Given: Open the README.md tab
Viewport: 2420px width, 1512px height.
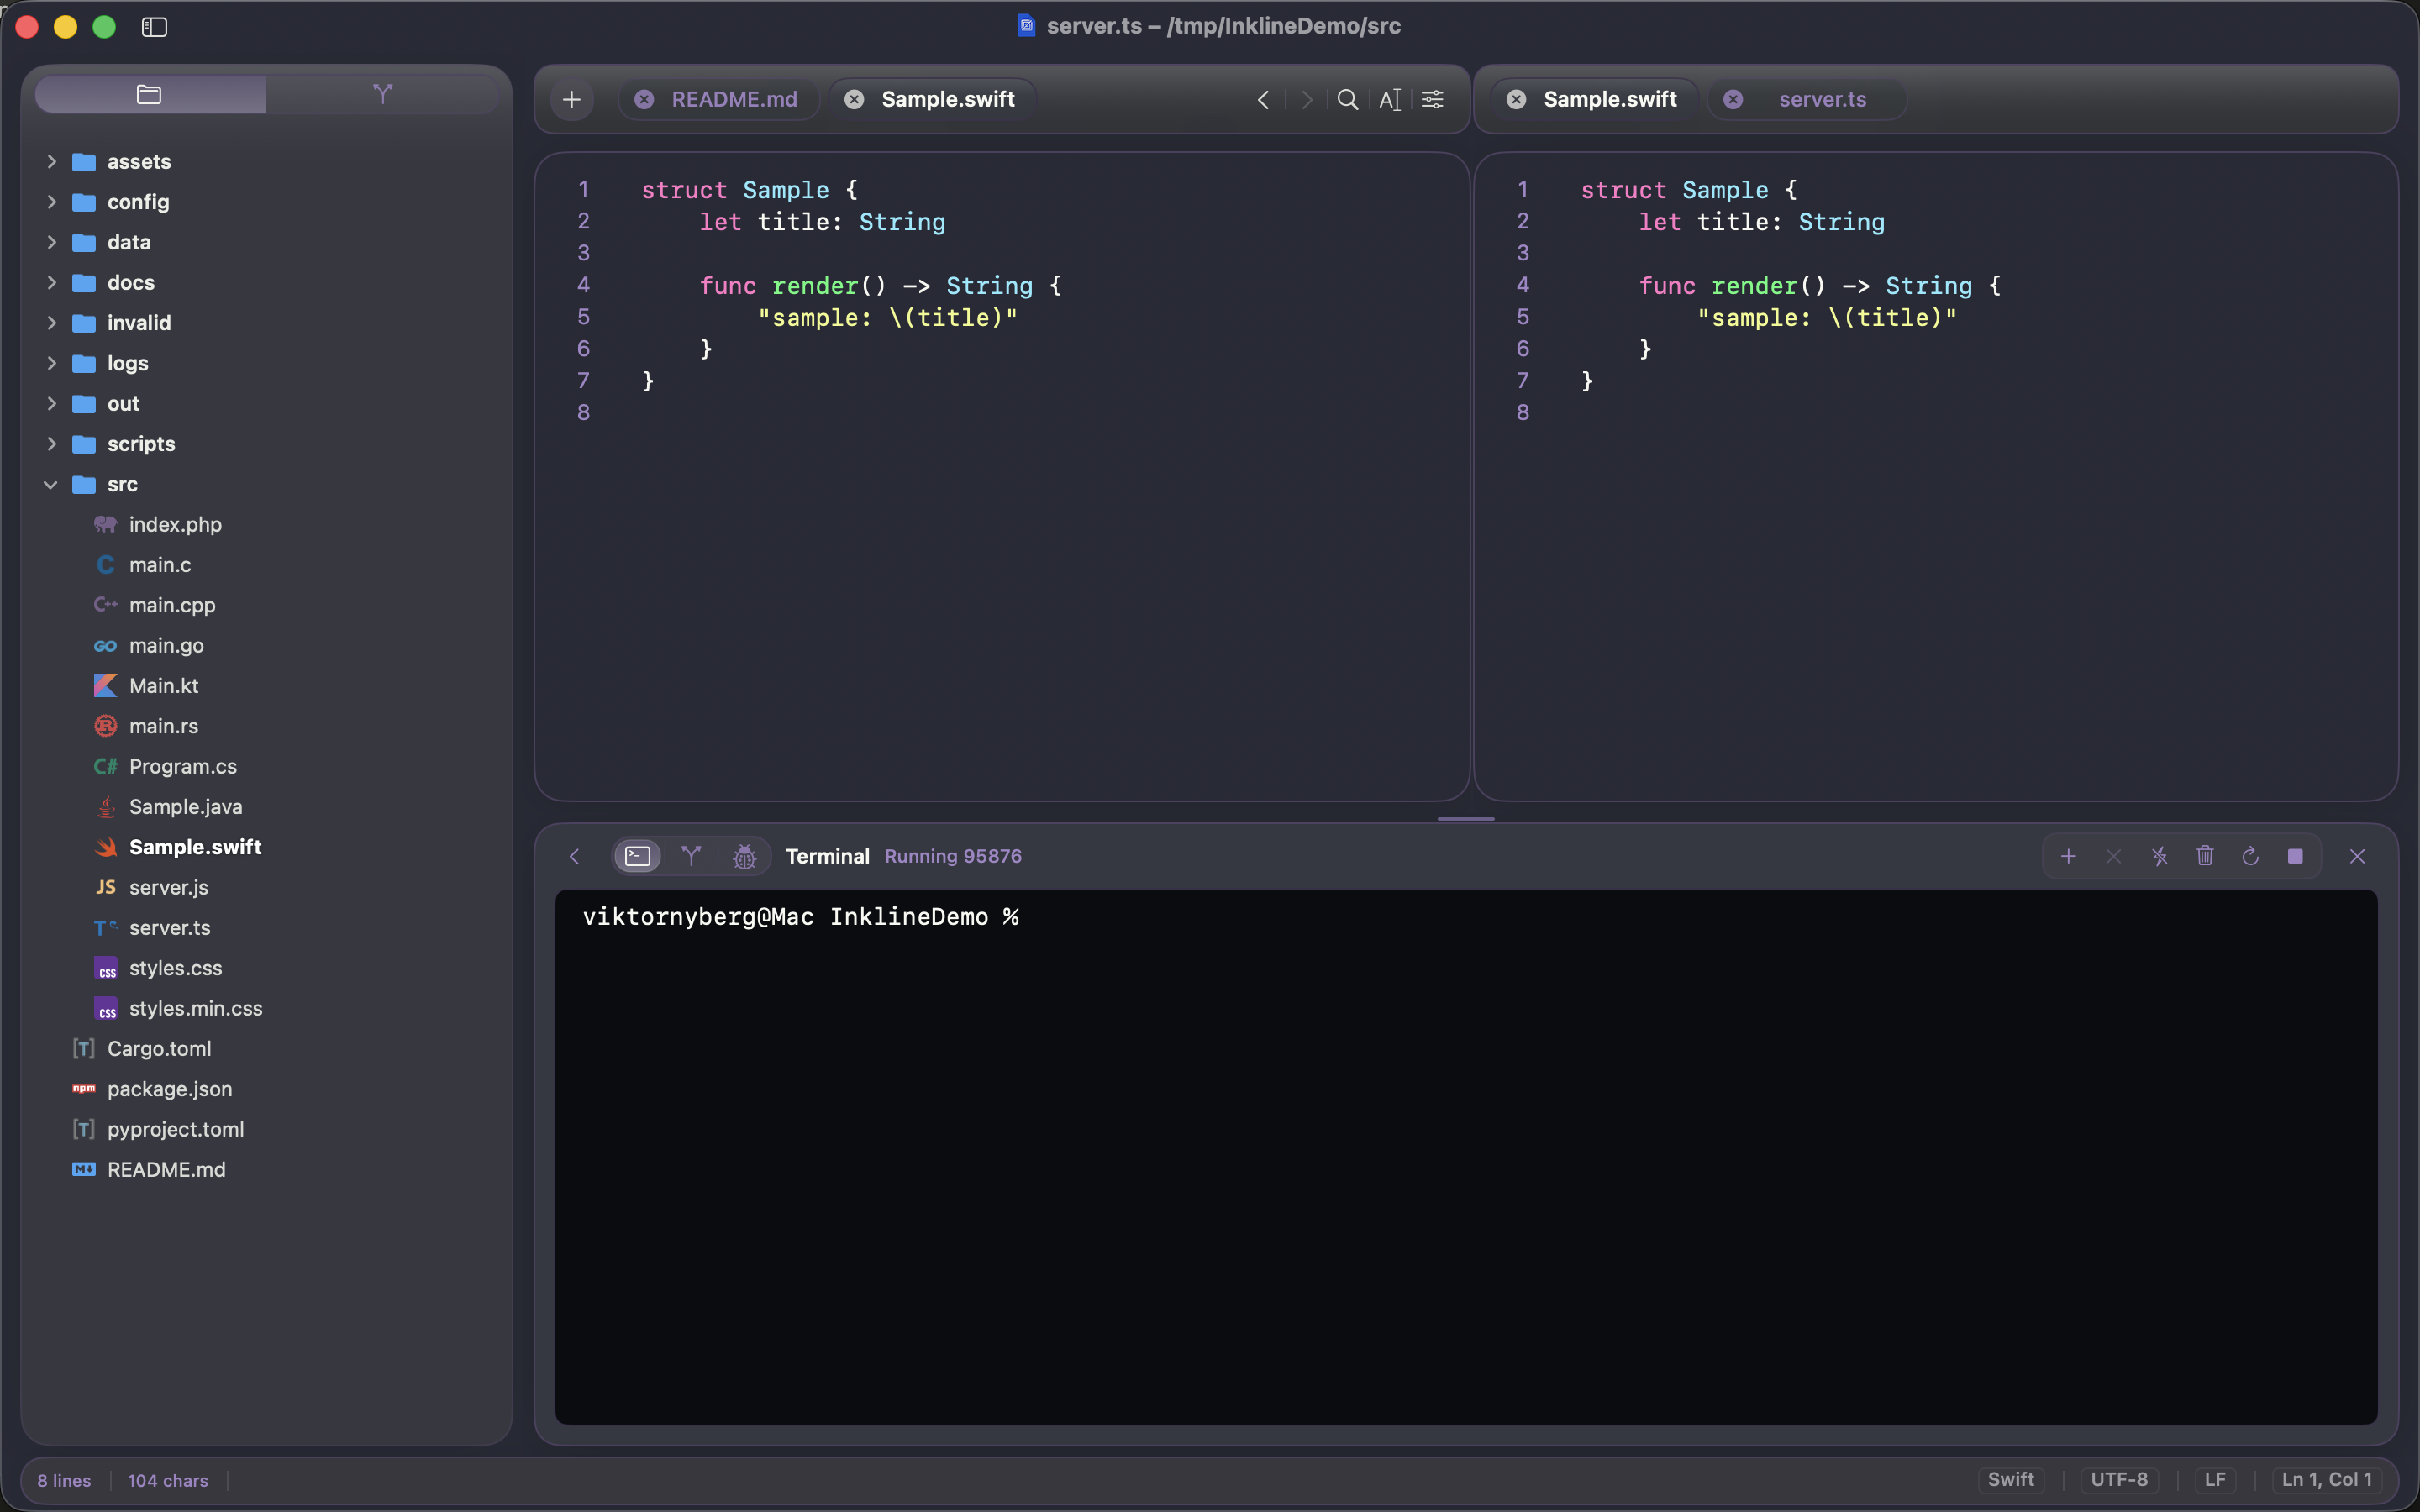Looking at the screenshot, I should (x=734, y=100).
